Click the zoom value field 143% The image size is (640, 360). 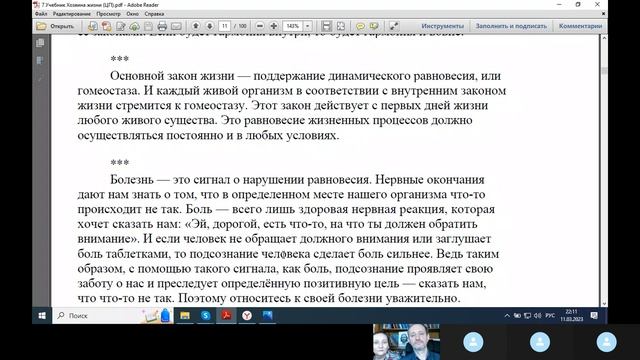click(x=292, y=26)
